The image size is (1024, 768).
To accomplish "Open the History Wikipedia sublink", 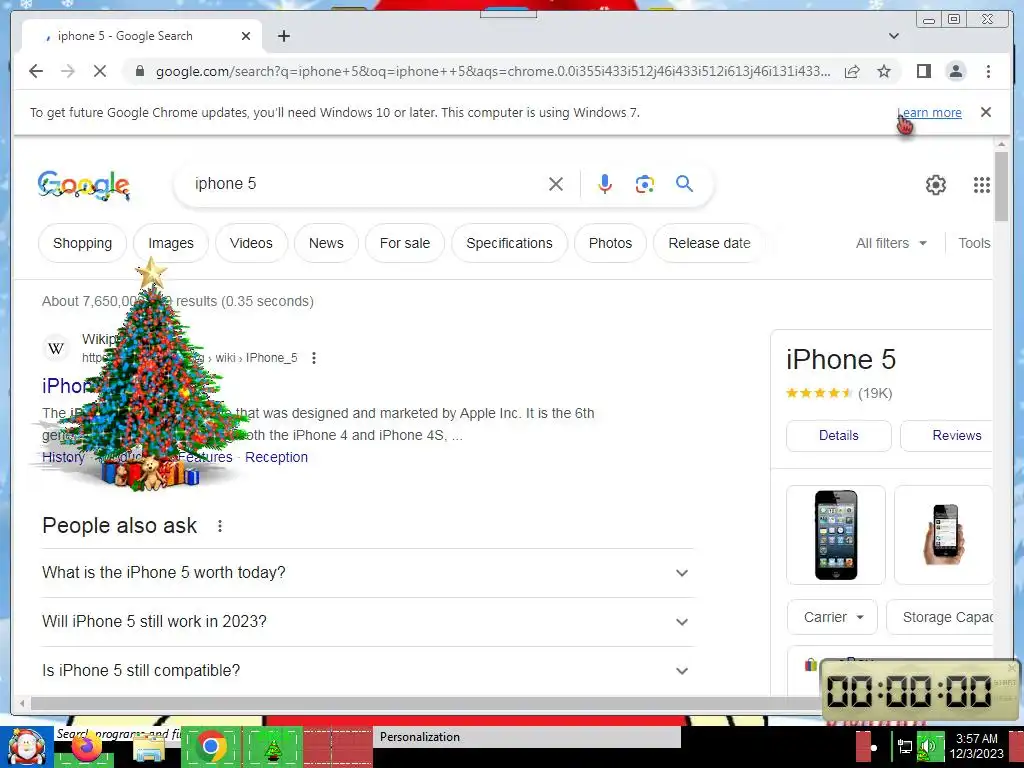I will pos(63,457).
